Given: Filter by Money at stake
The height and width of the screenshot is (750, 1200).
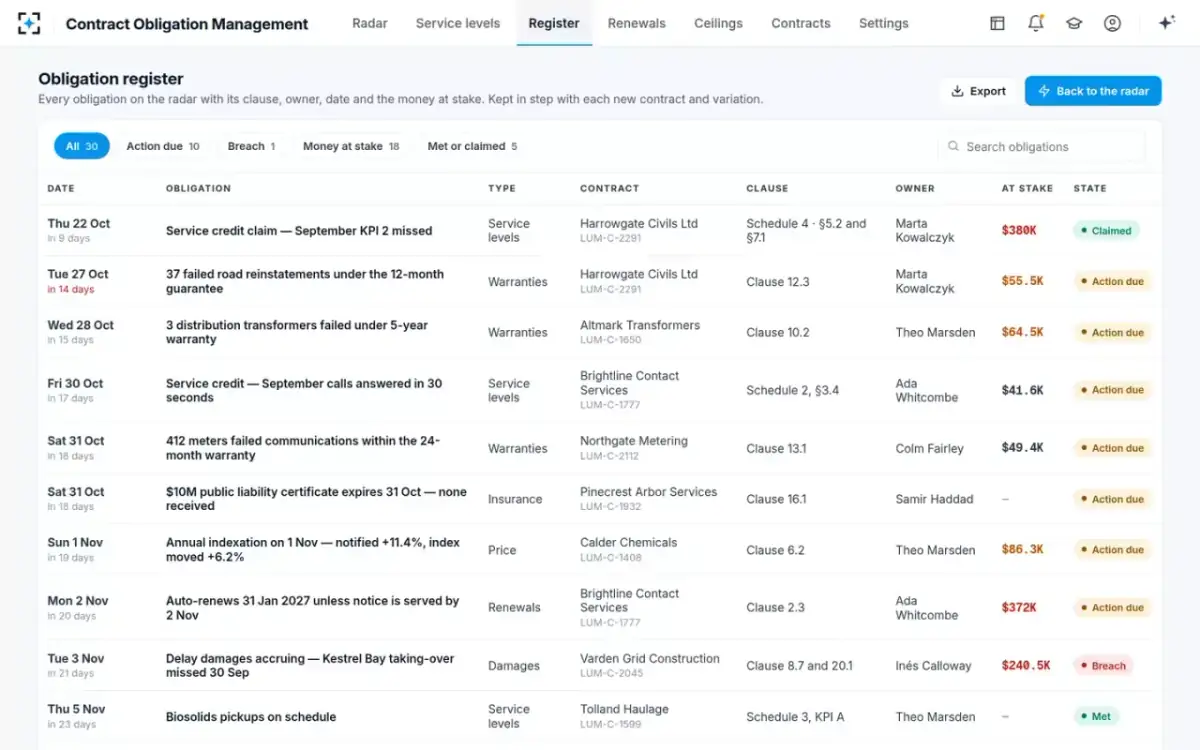Looking at the screenshot, I should [x=351, y=146].
